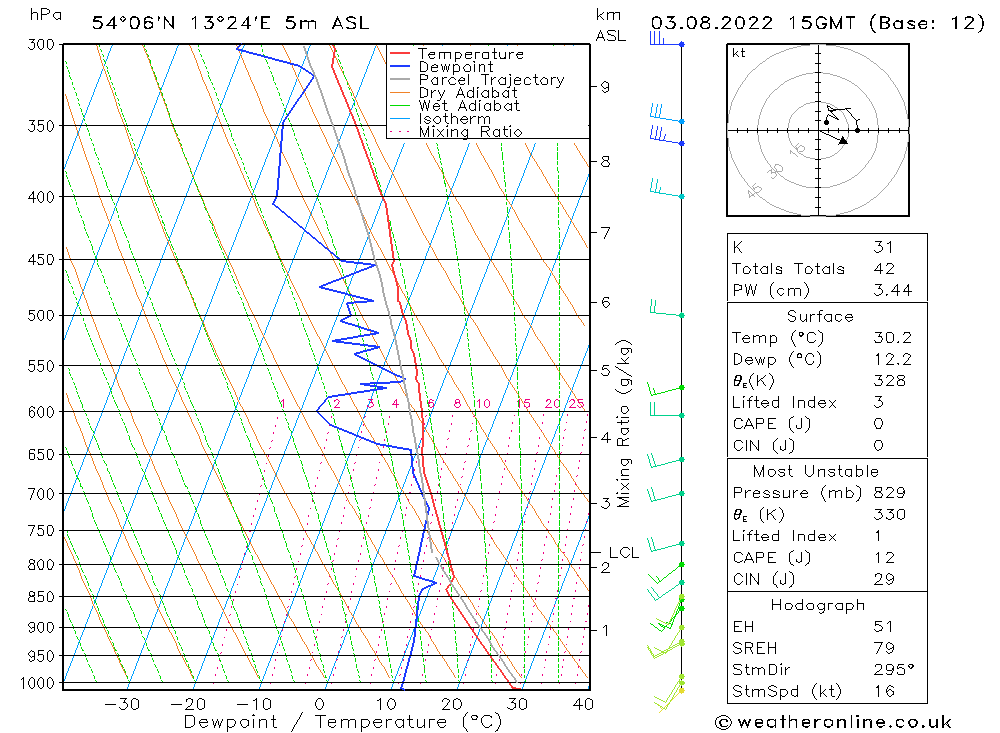Click the wind barb at 500 hPa
The height and width of the screenshot is (733, 1000).
pos(666,308)
